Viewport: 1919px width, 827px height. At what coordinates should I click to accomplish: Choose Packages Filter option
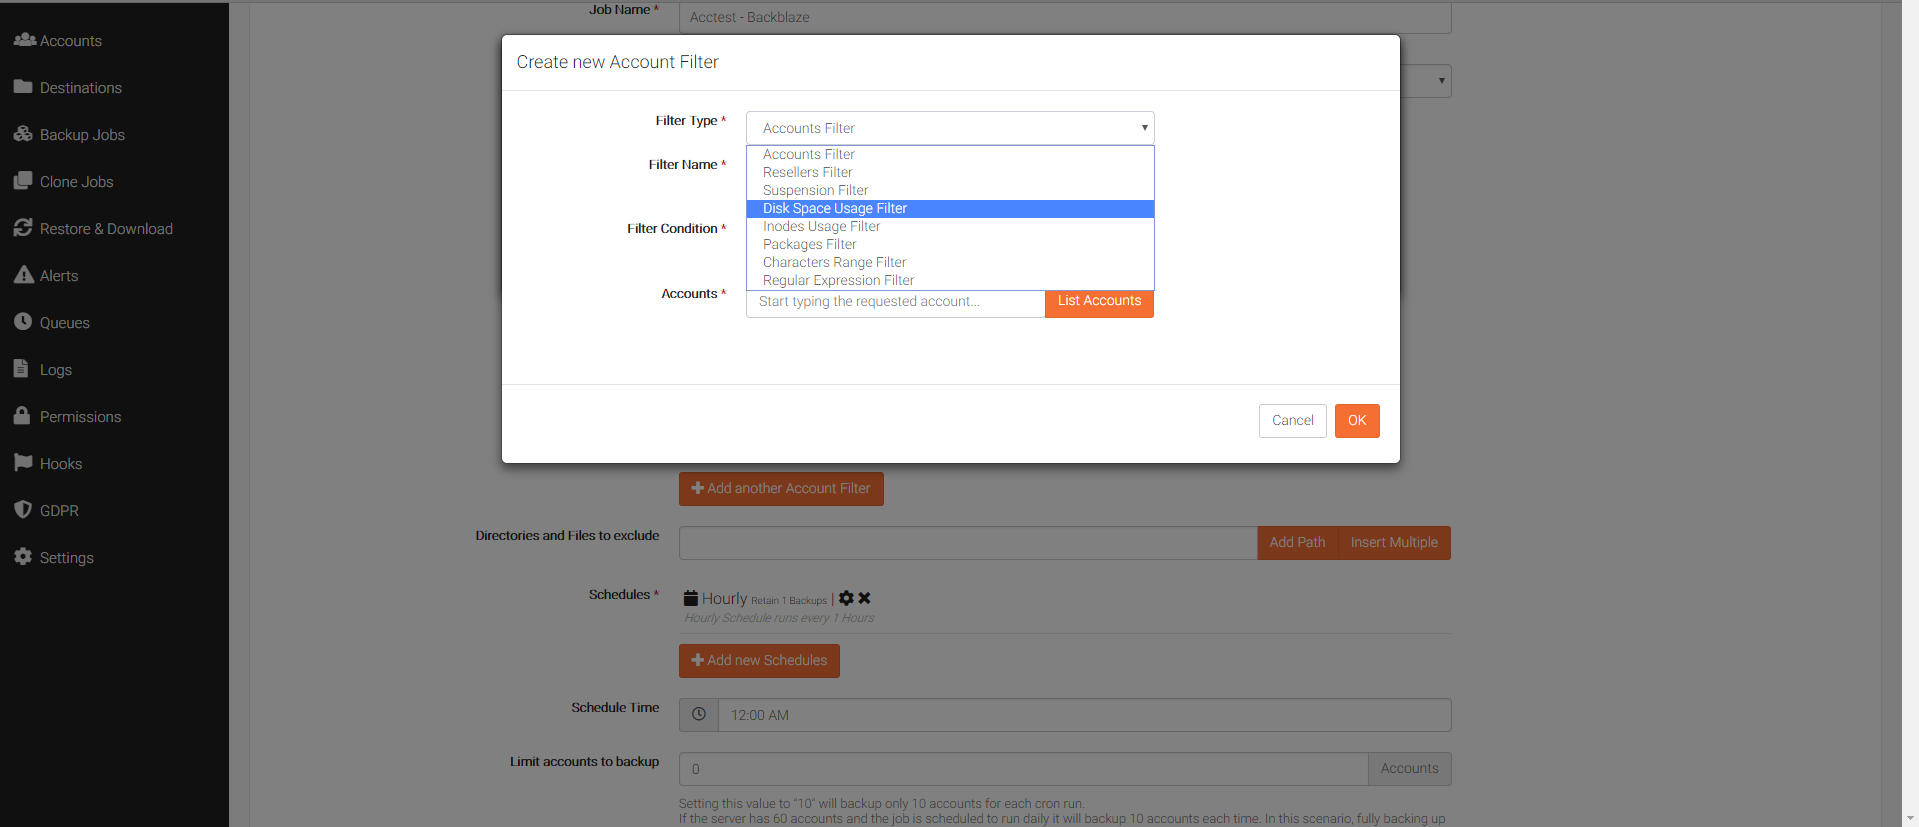coord(950,245)
